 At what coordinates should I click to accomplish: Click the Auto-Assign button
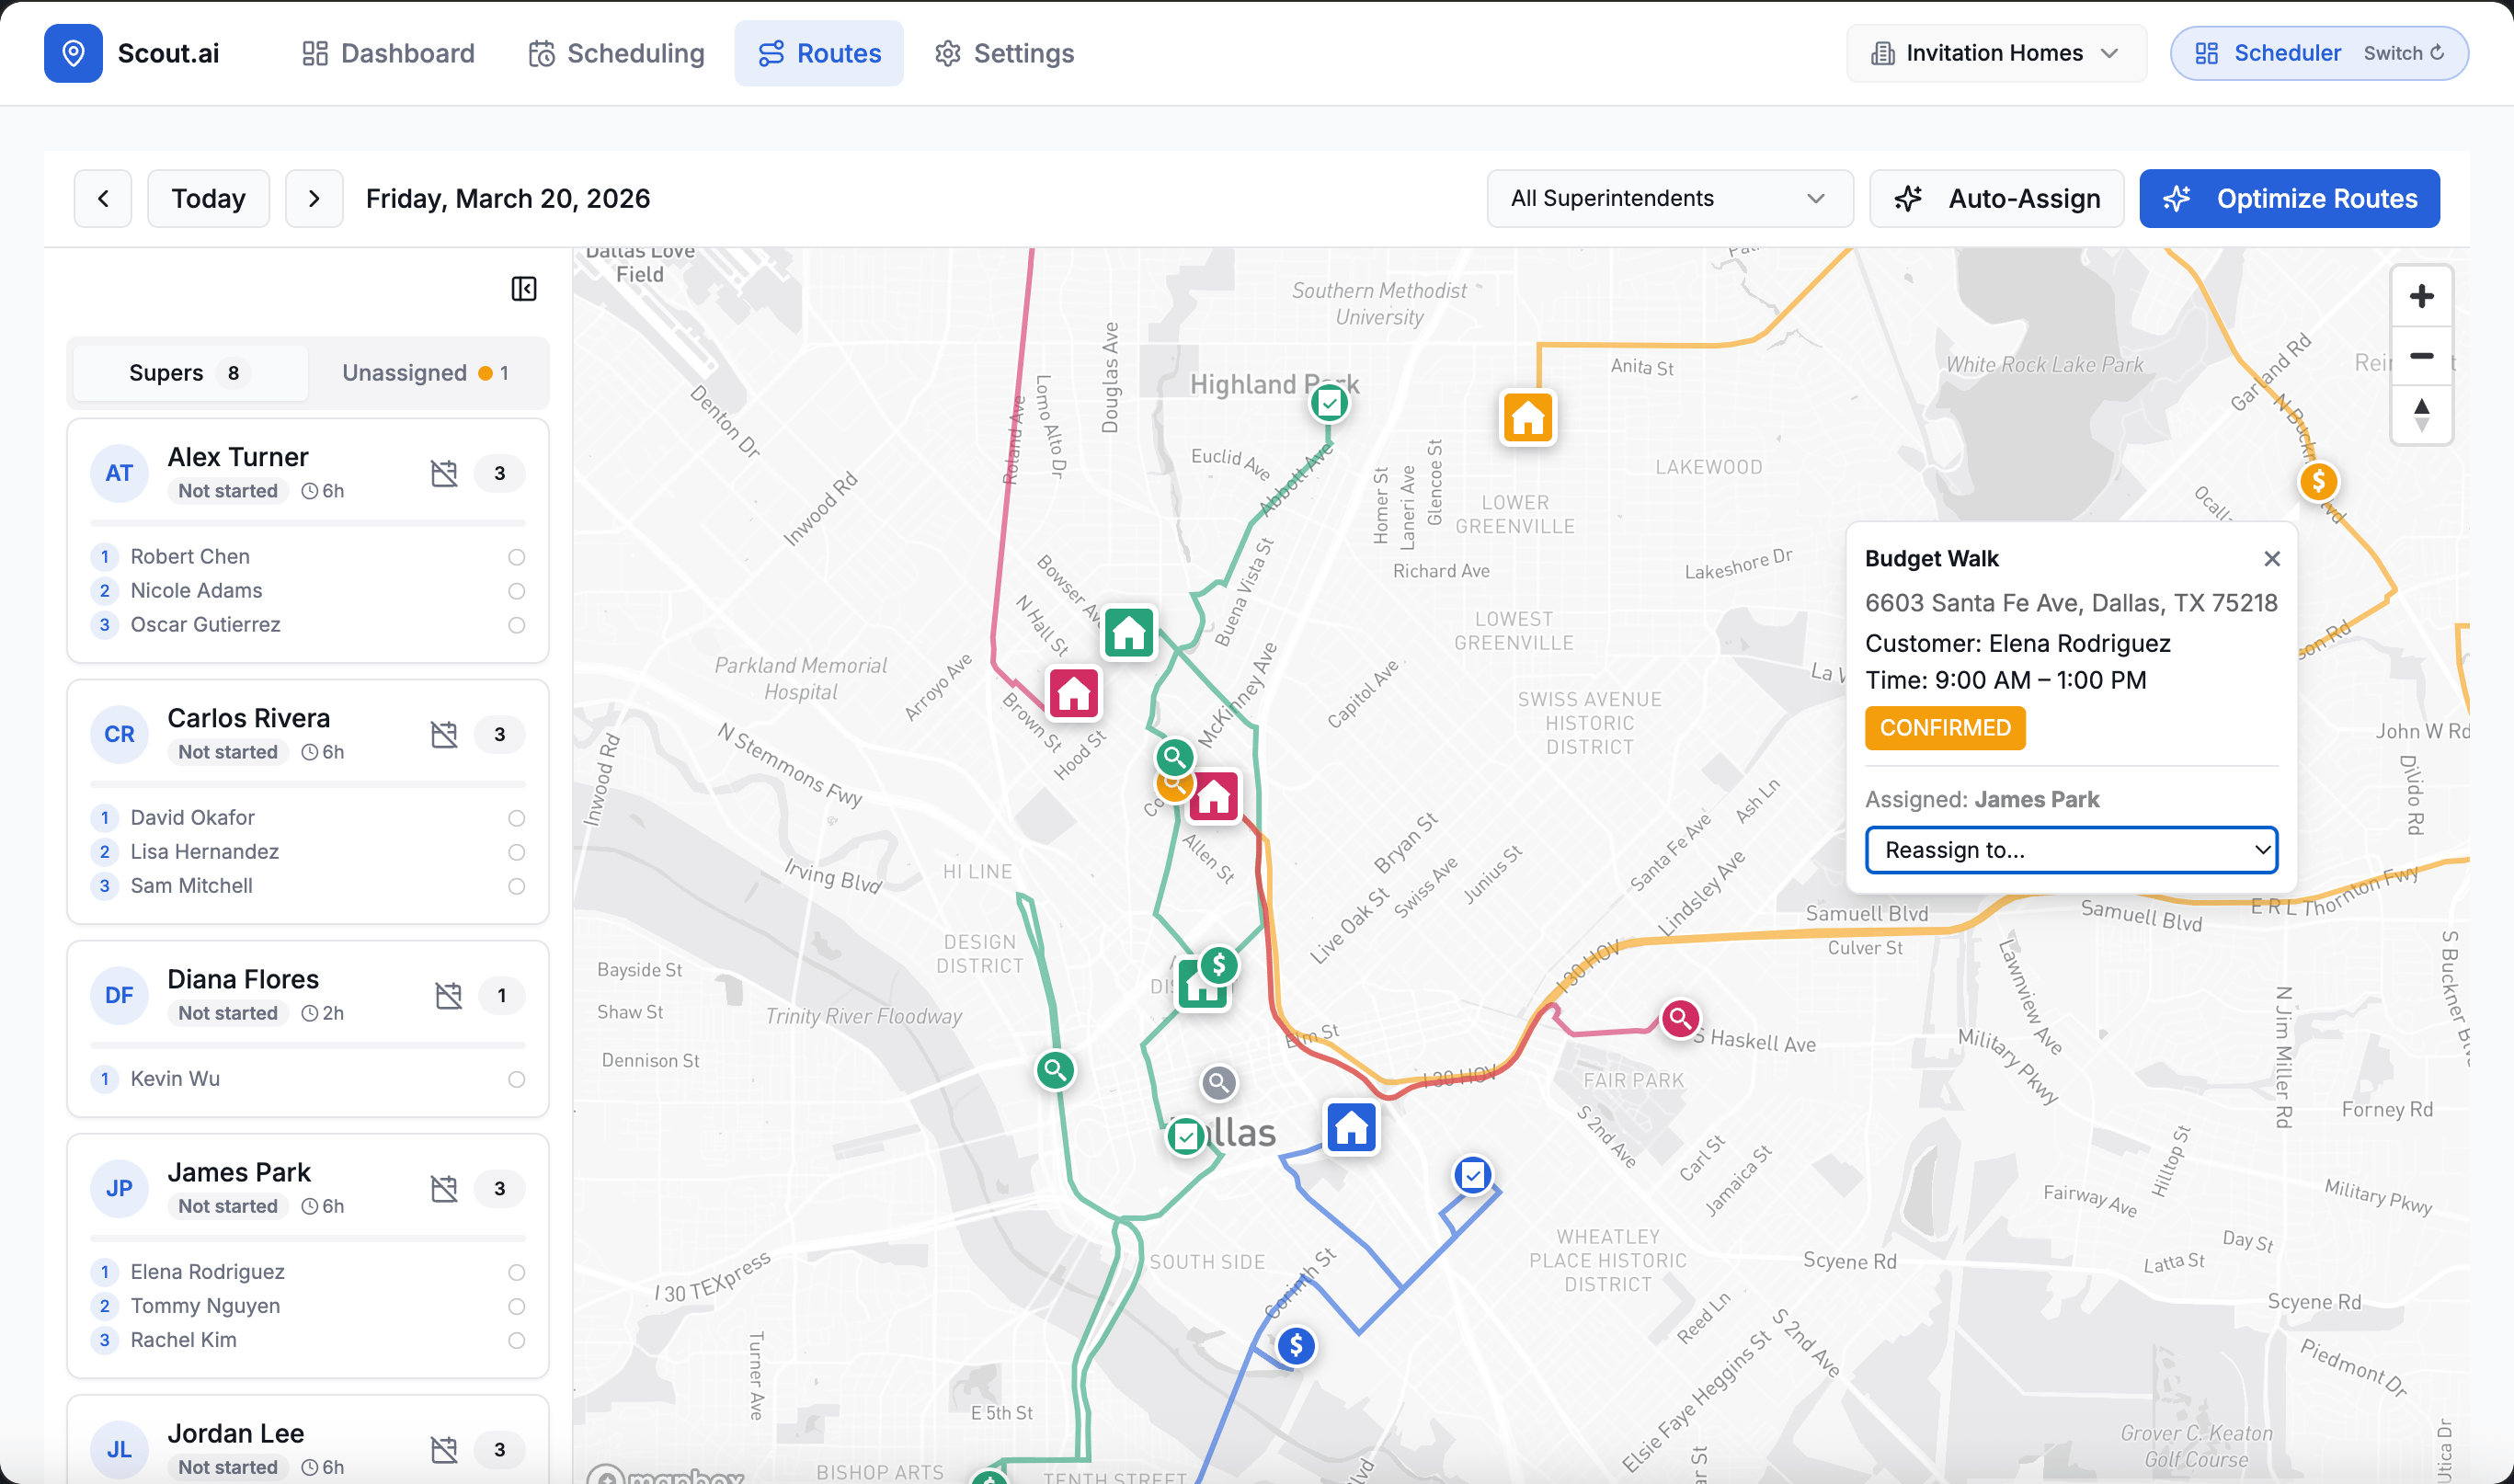[x=1996, y=198]
